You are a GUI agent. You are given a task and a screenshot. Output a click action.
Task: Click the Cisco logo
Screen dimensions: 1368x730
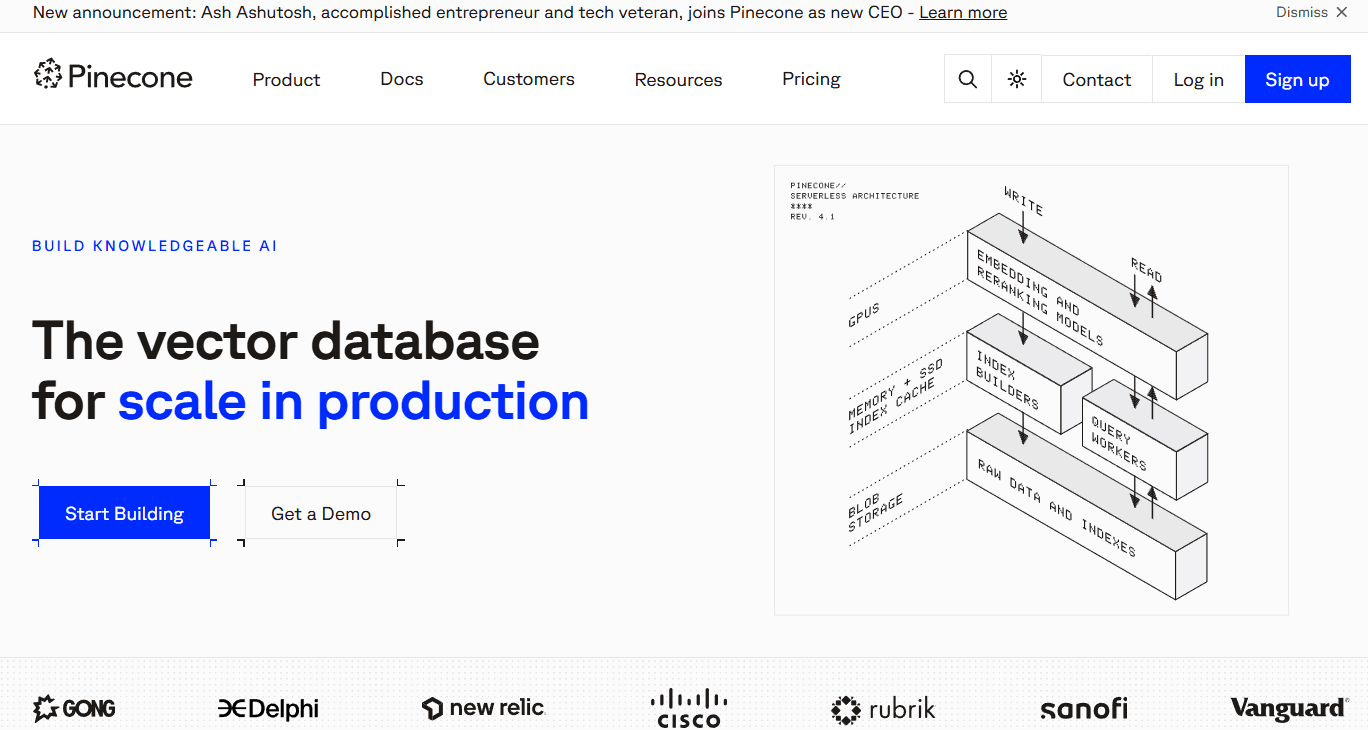tap(689, 708)
